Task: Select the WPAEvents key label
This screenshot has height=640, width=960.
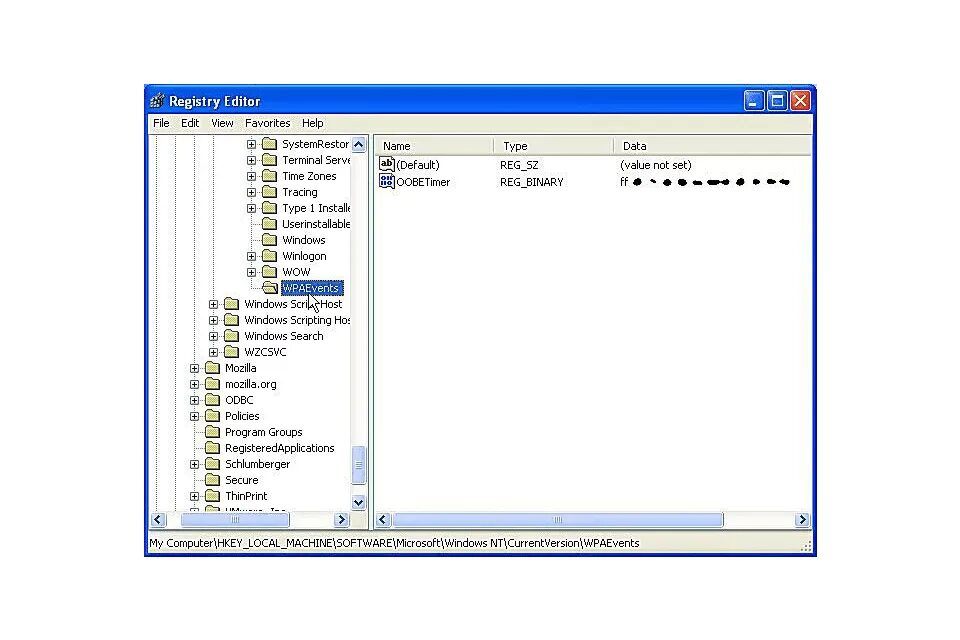Action: click(312, 288)
